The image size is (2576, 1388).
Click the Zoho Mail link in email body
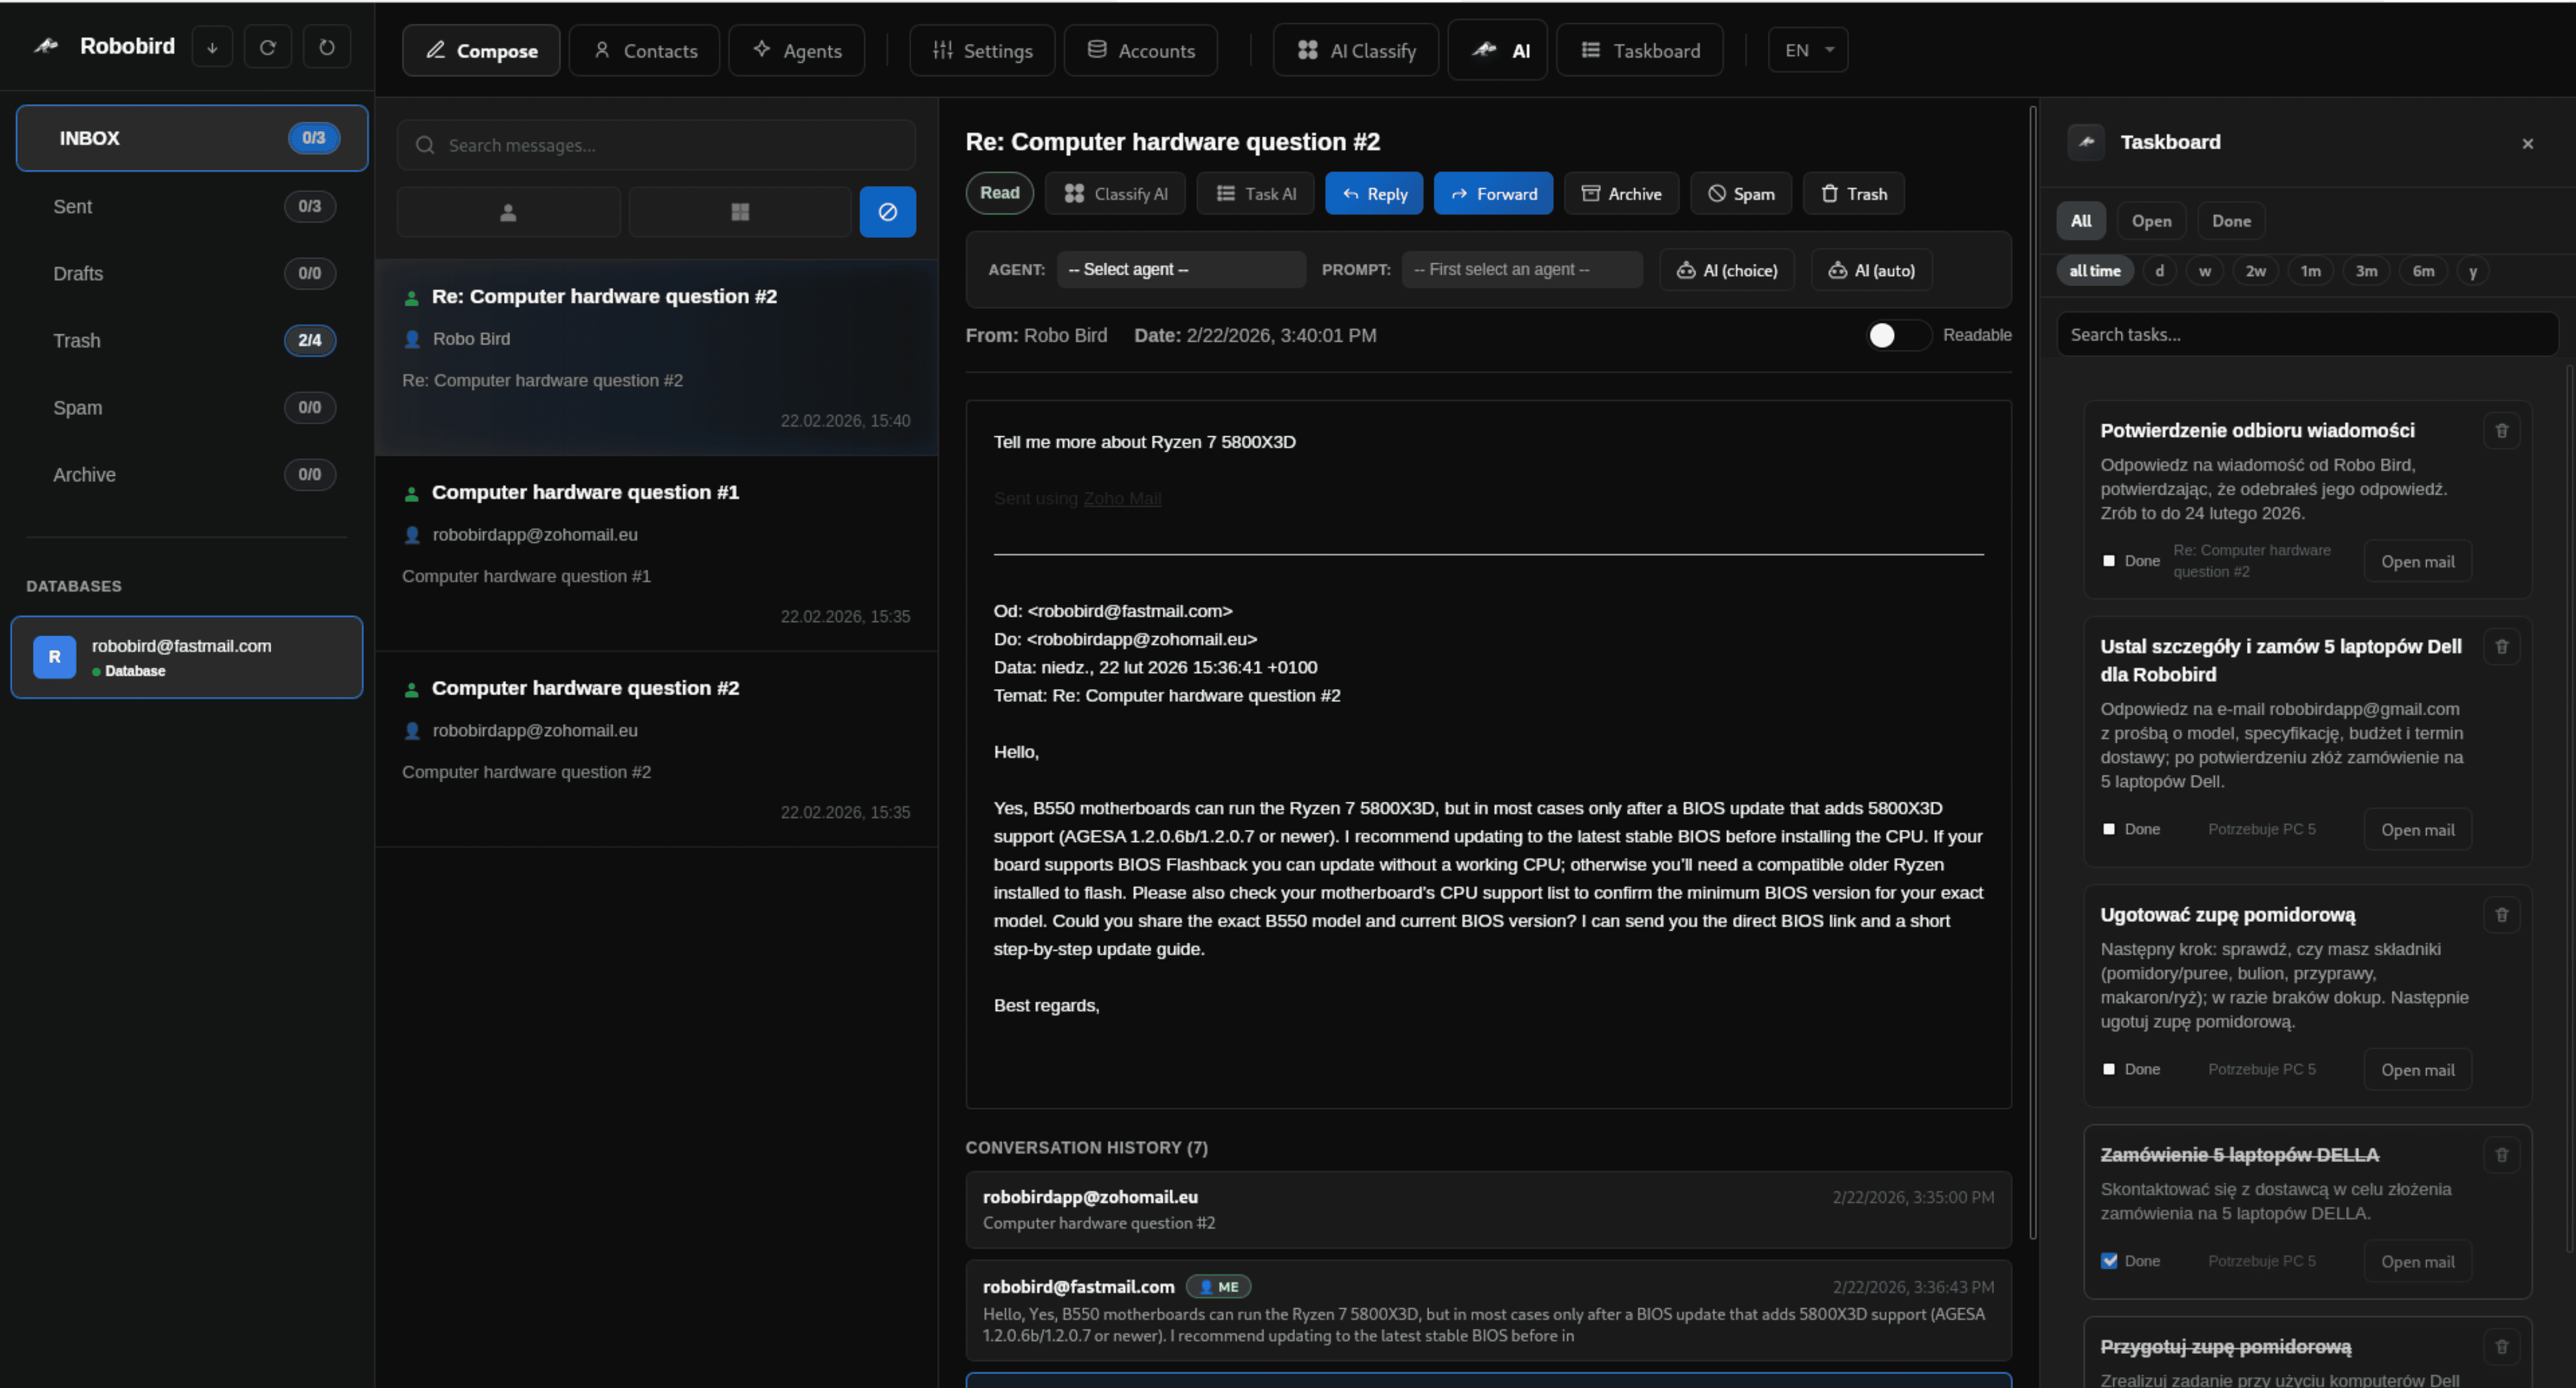point(1121,499)
